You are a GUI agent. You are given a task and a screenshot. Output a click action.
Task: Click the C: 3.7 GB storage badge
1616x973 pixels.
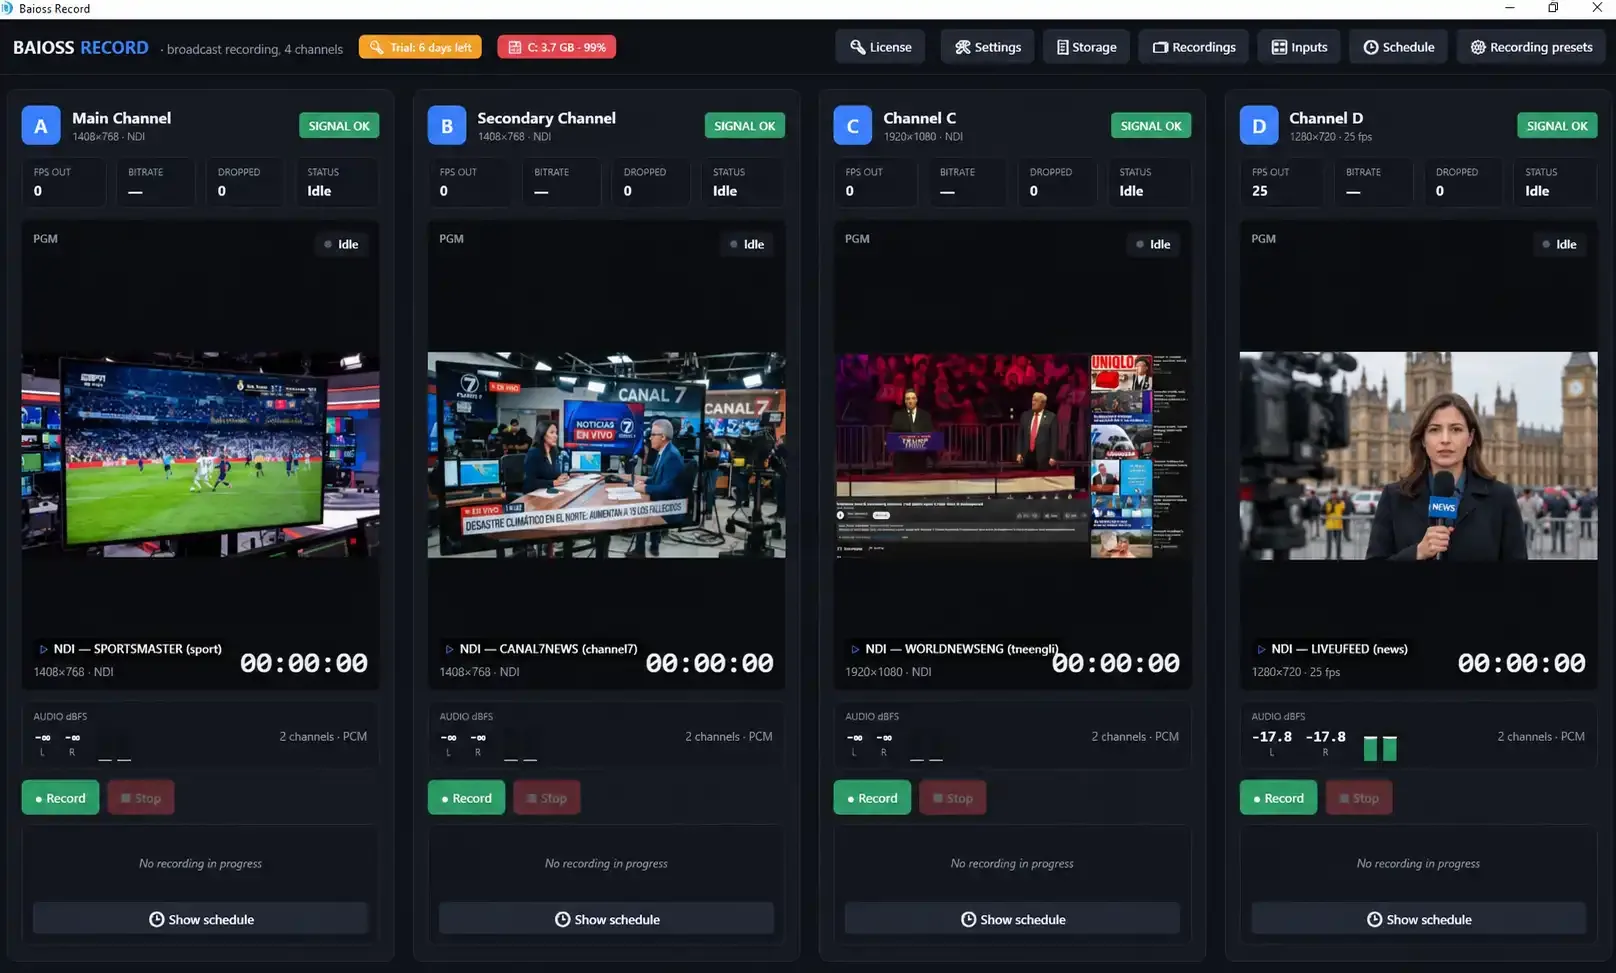[x=556, y=47]
